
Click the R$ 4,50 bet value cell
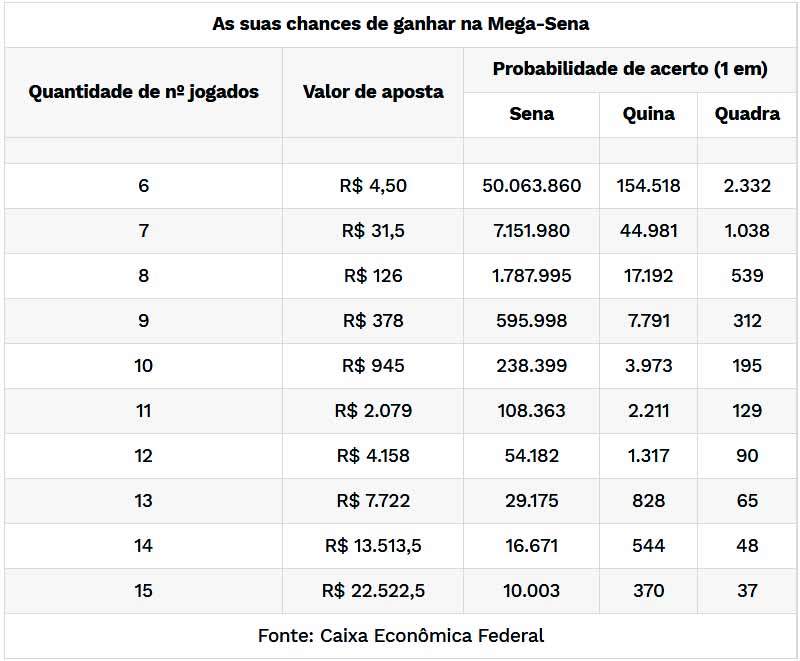(x=373, y=186)
